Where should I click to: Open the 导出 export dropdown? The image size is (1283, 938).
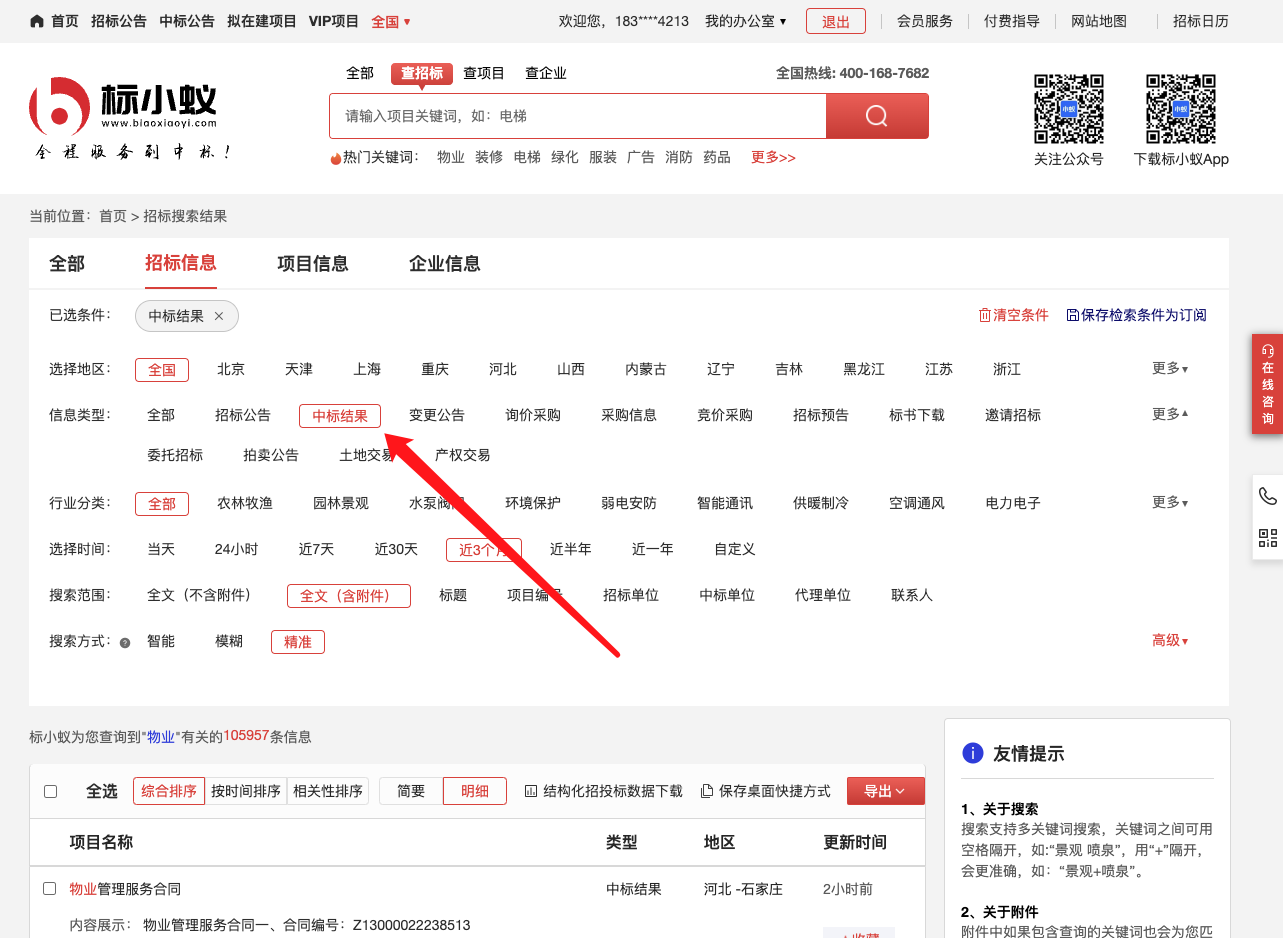(885, 791)
